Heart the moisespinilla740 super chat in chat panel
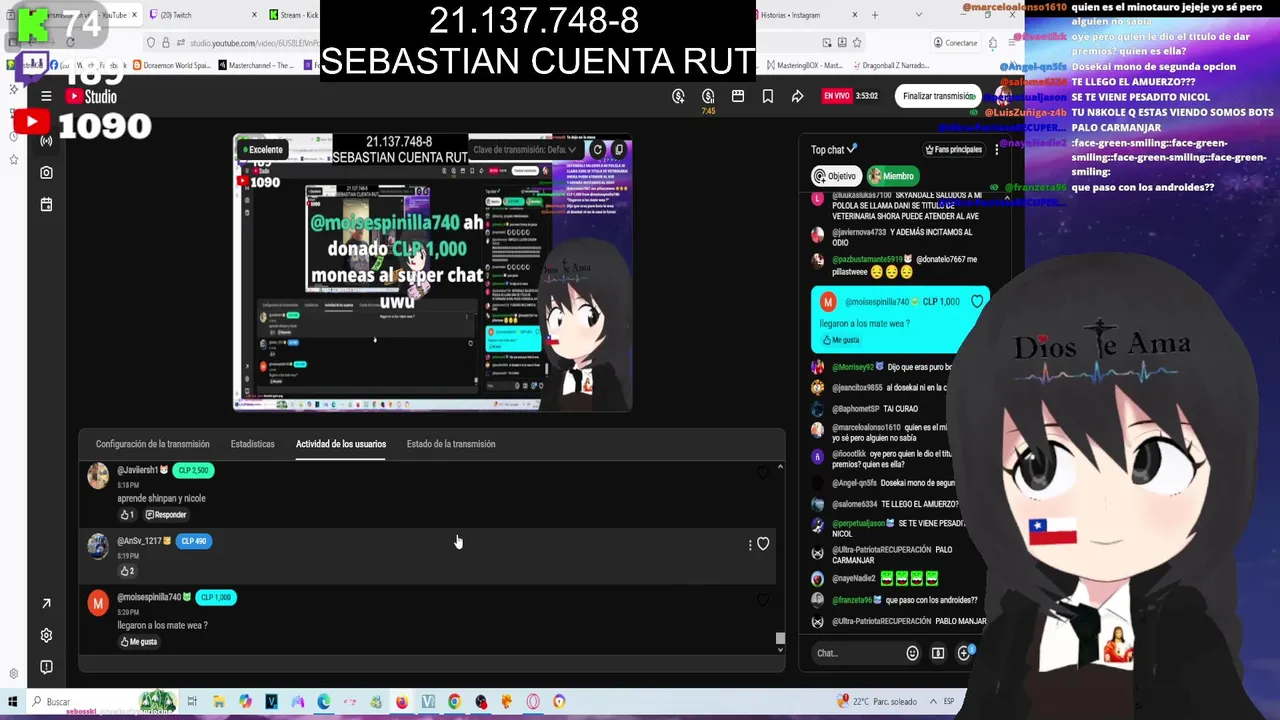This screenshot has height=720, width=1280. (x=977, y=301)
